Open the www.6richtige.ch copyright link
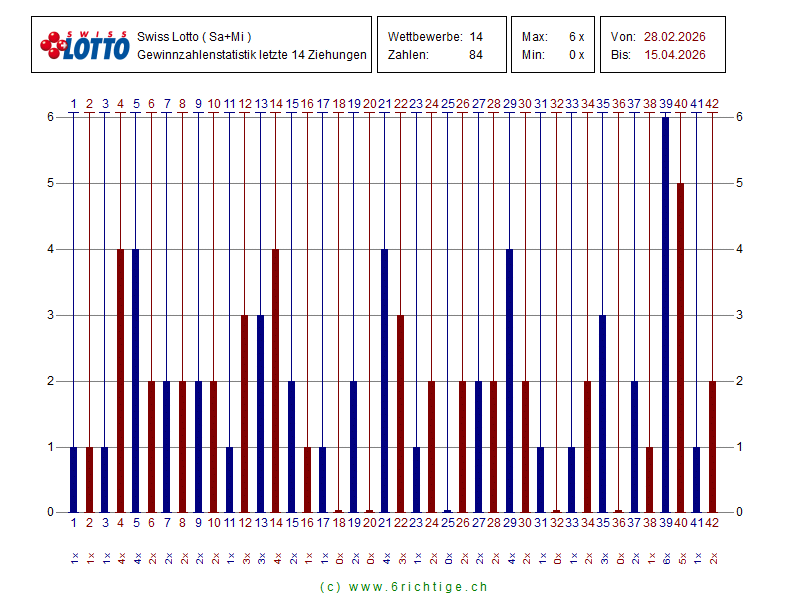The image size is (800, 600). pos(403,587)
